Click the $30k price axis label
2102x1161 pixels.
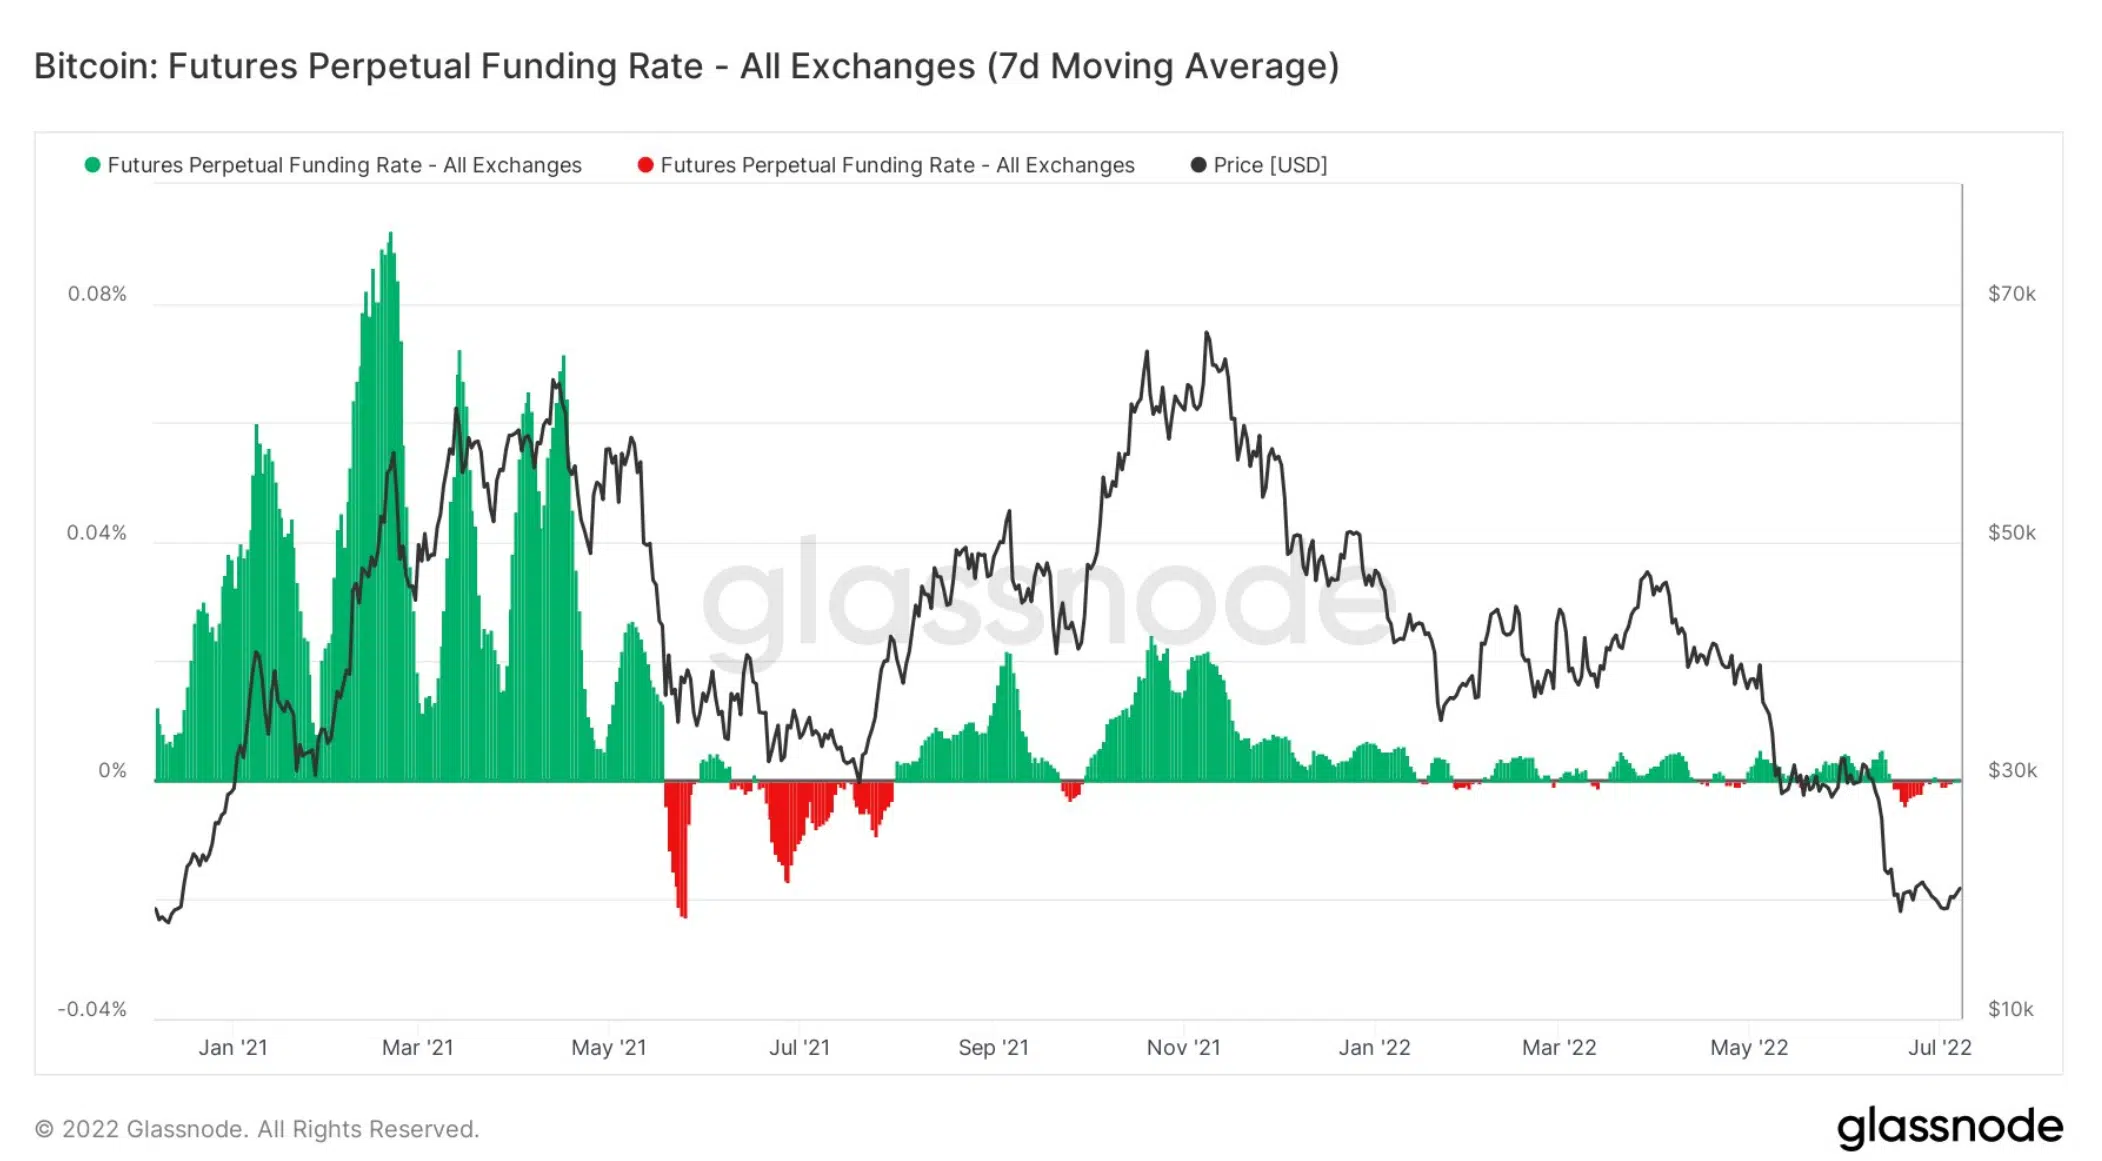(2011, 771)
